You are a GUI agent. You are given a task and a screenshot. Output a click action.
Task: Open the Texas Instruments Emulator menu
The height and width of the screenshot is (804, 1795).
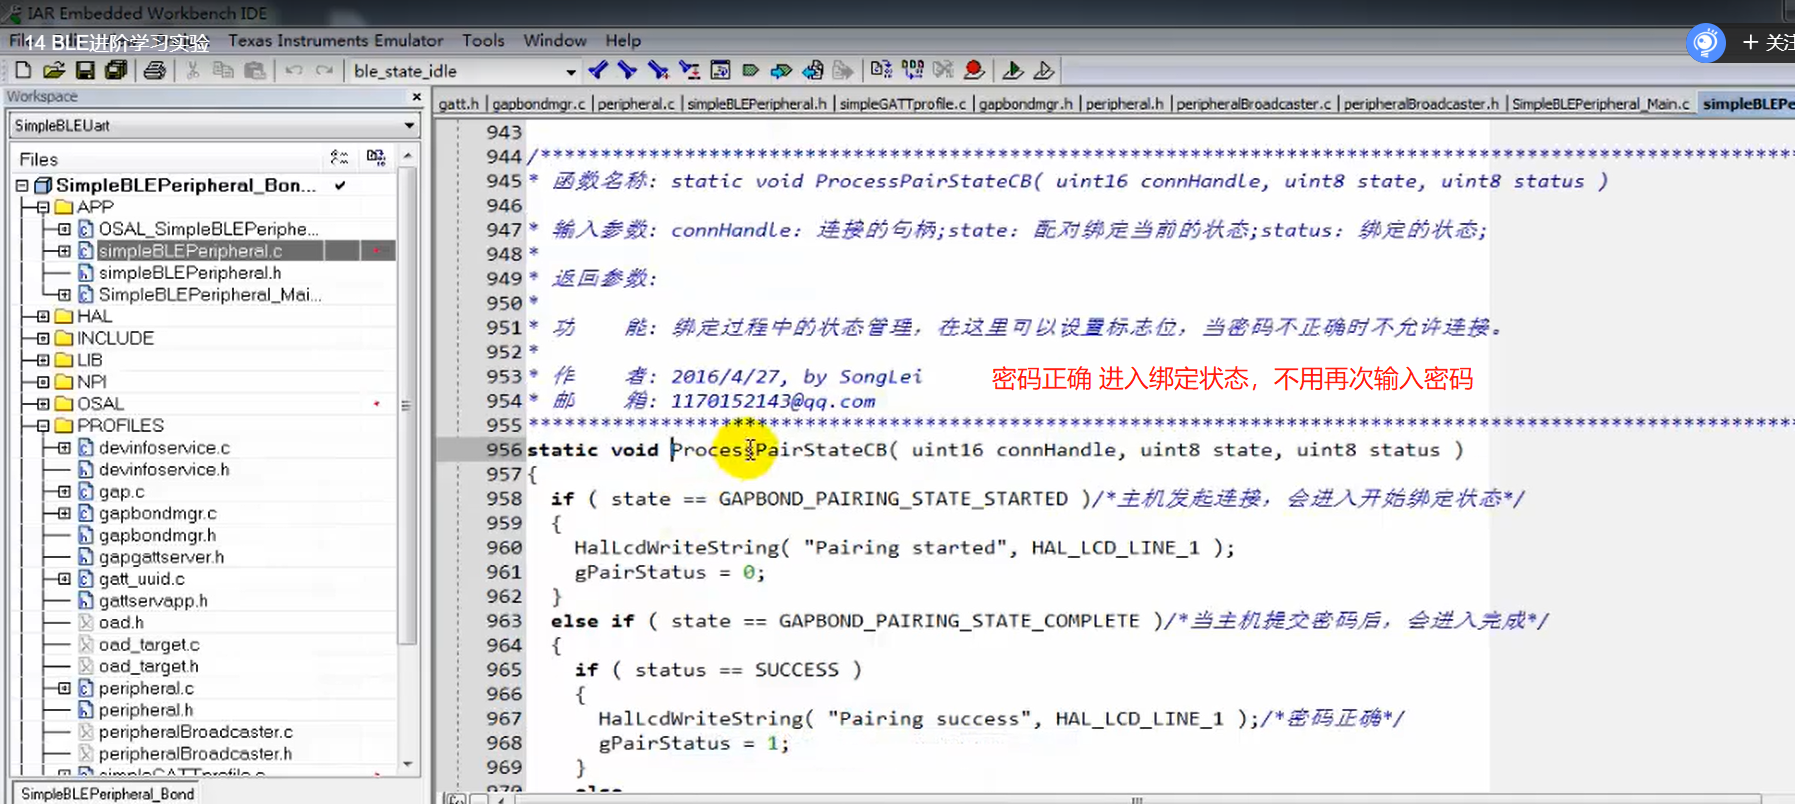[335, 41]
